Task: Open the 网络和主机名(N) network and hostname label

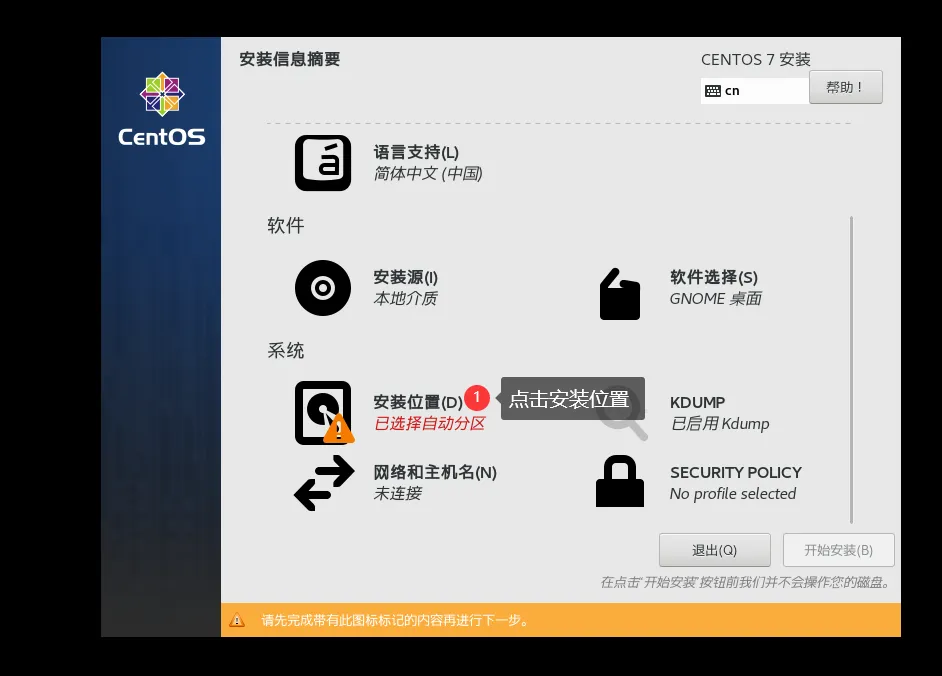Action: (x=435, y=472)
